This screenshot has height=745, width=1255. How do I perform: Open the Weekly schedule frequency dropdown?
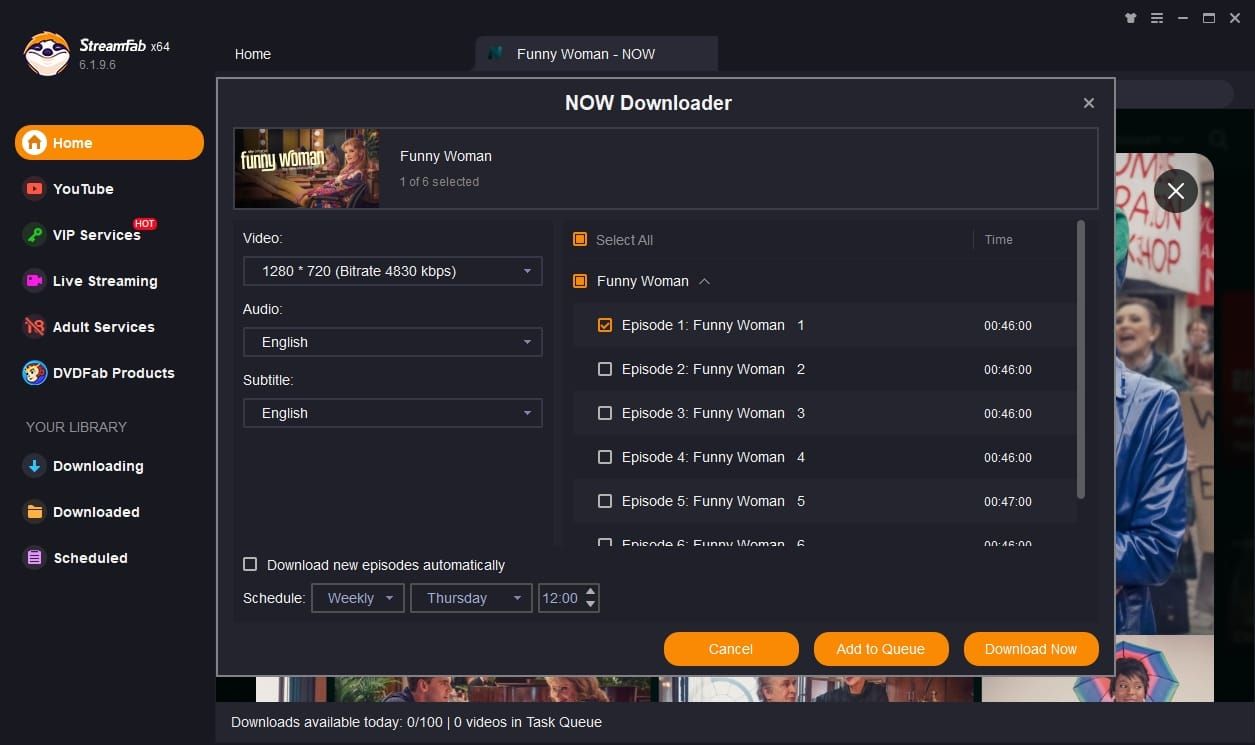point(358,598)
